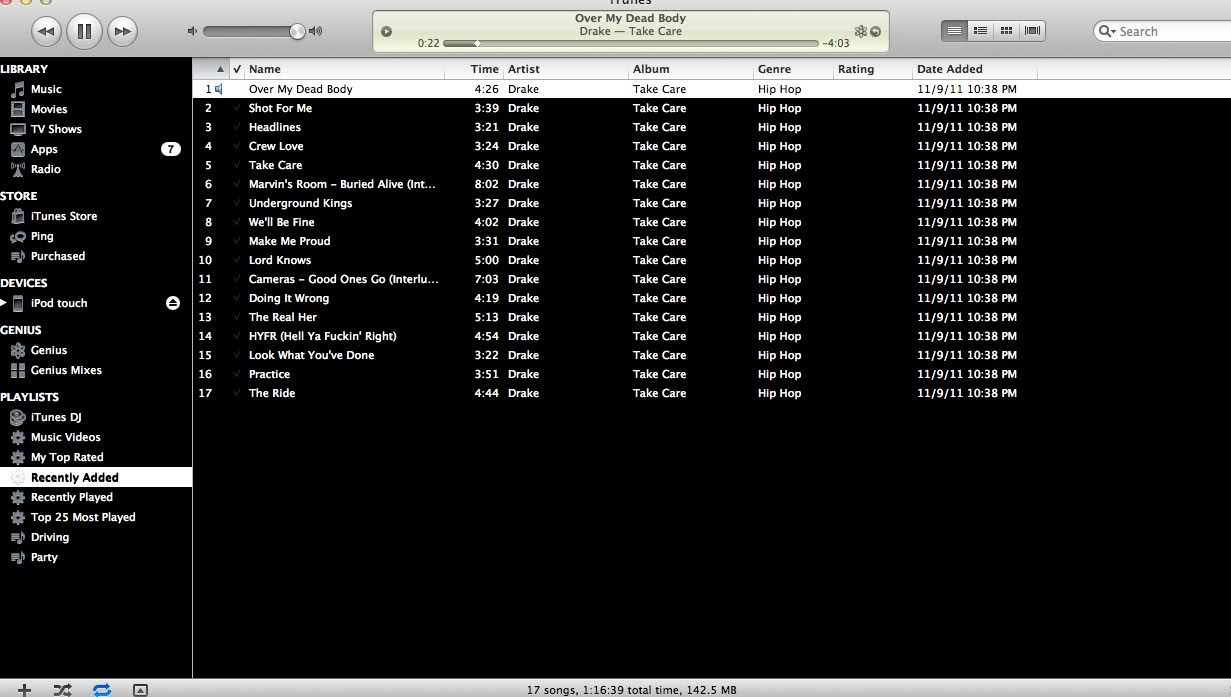
Task: Go to the iTunes Store
Action: point(64,216)
